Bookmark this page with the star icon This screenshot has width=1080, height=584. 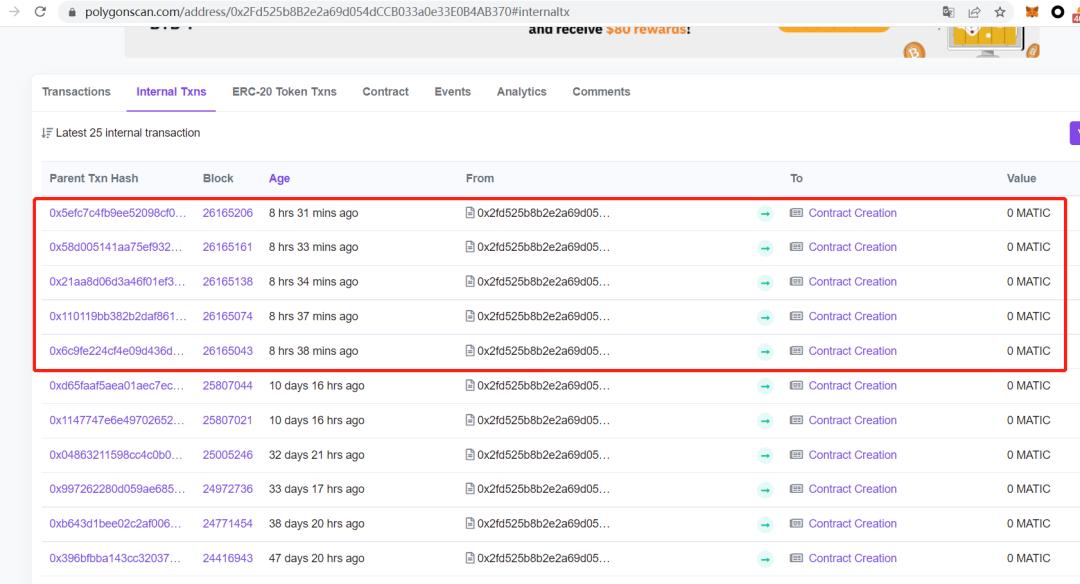tap(1000, 12)
